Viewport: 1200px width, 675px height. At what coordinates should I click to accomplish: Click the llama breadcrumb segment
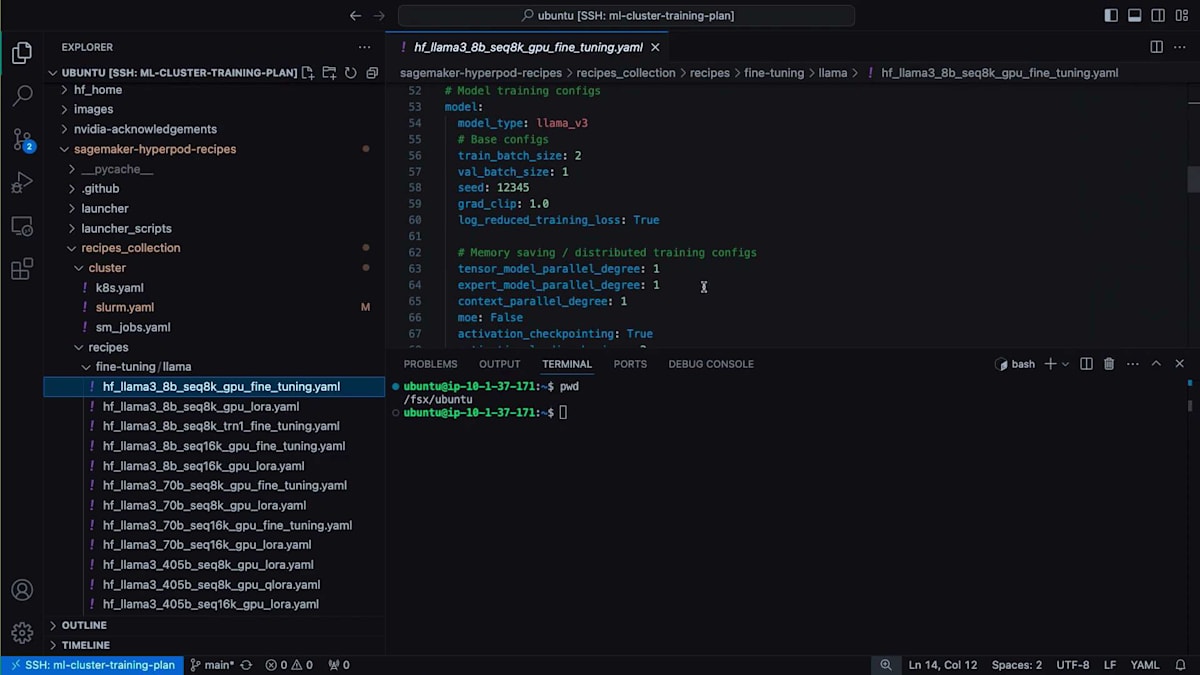click(x=832, y=73)
